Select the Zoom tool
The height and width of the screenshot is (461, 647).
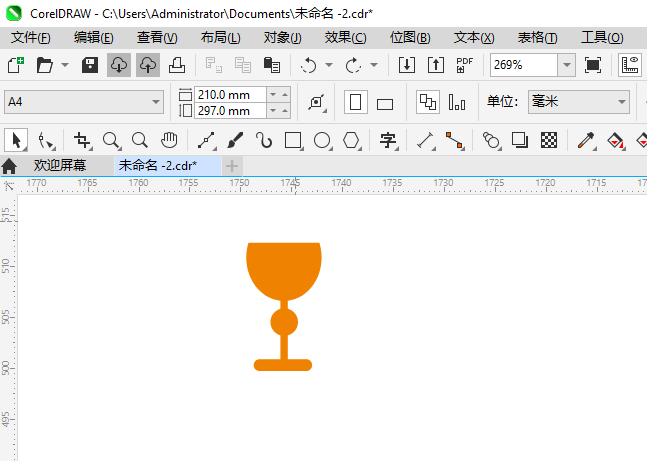pyautogui.click(x=111, y=141)
